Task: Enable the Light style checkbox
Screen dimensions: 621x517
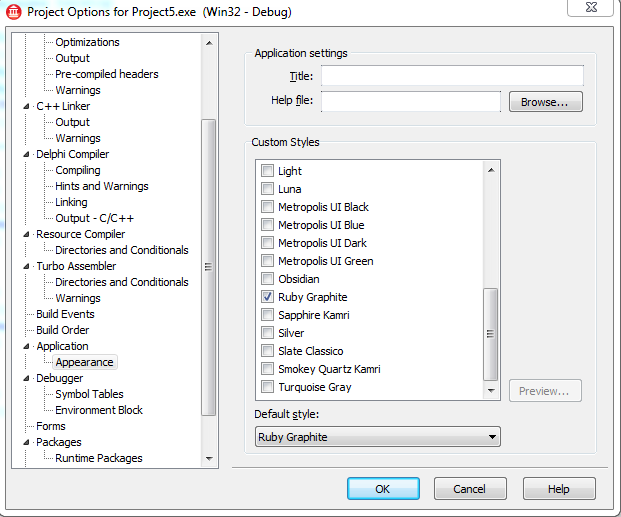Action: click(267, 171)
